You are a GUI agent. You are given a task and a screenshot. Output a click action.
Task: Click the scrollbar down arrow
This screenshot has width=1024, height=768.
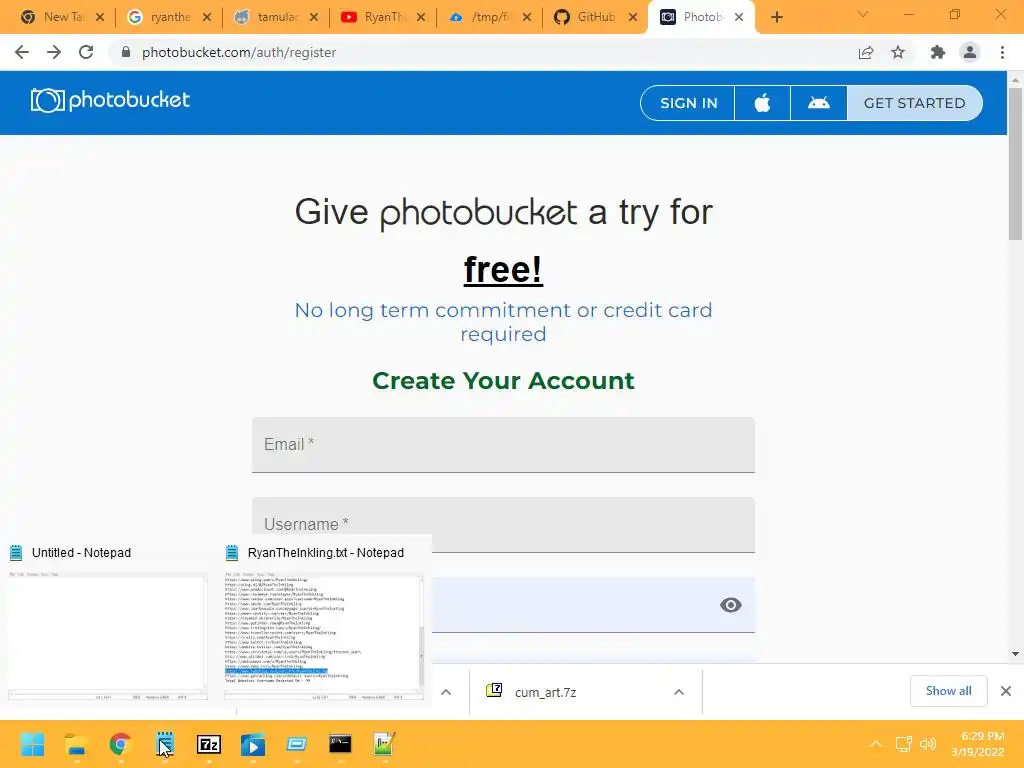click(1015, 654)
